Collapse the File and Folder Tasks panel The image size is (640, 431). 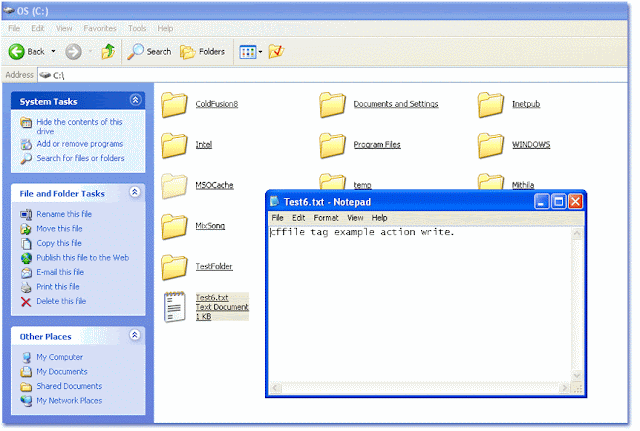point(135,192)
